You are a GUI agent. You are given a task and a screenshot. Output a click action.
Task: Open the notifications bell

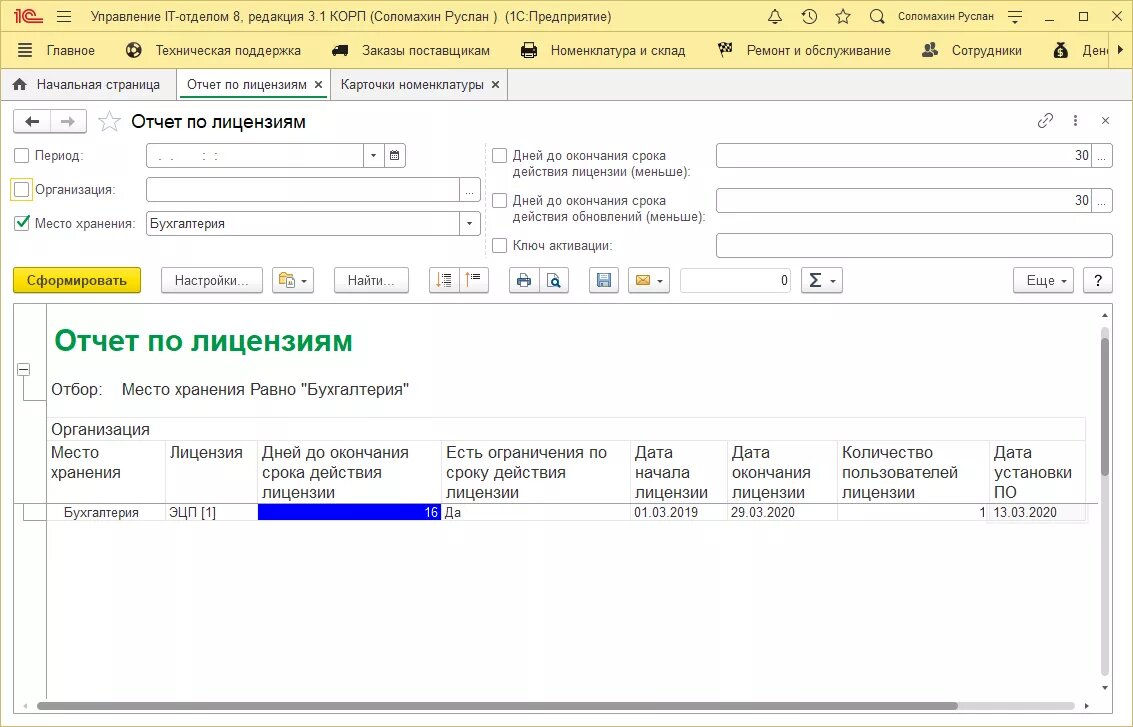775,16
